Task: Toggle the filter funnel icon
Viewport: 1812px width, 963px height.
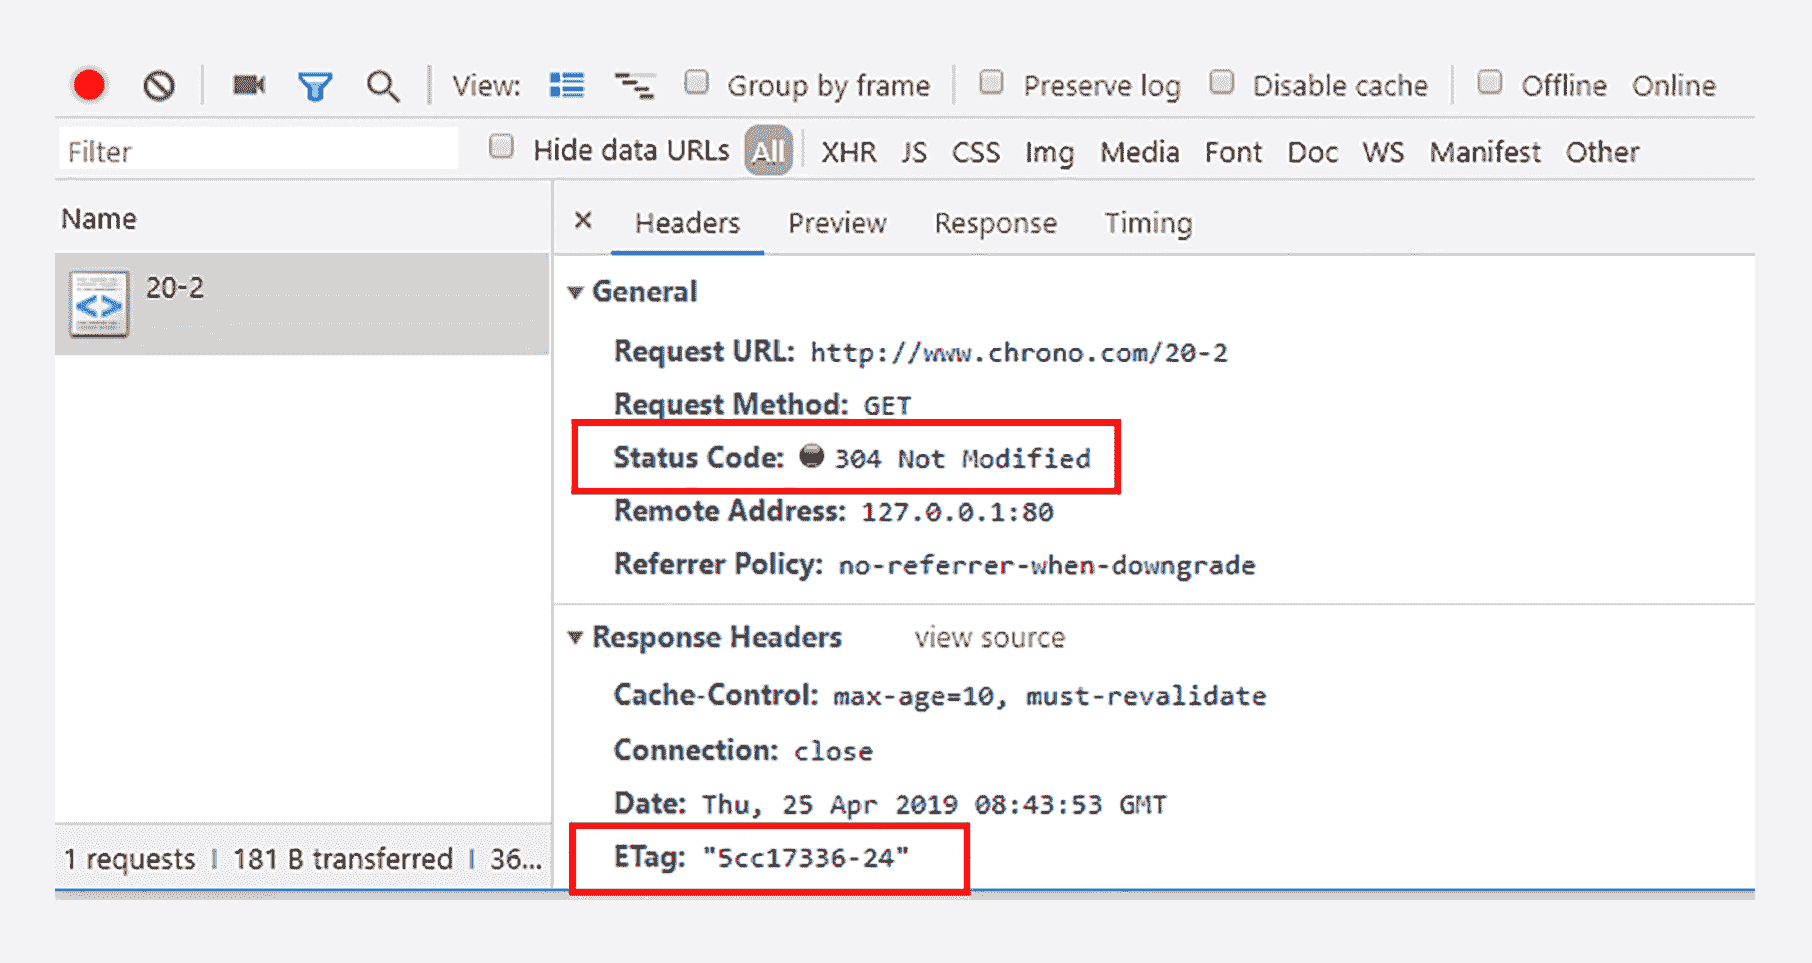Action: click(x=315, y=87)
